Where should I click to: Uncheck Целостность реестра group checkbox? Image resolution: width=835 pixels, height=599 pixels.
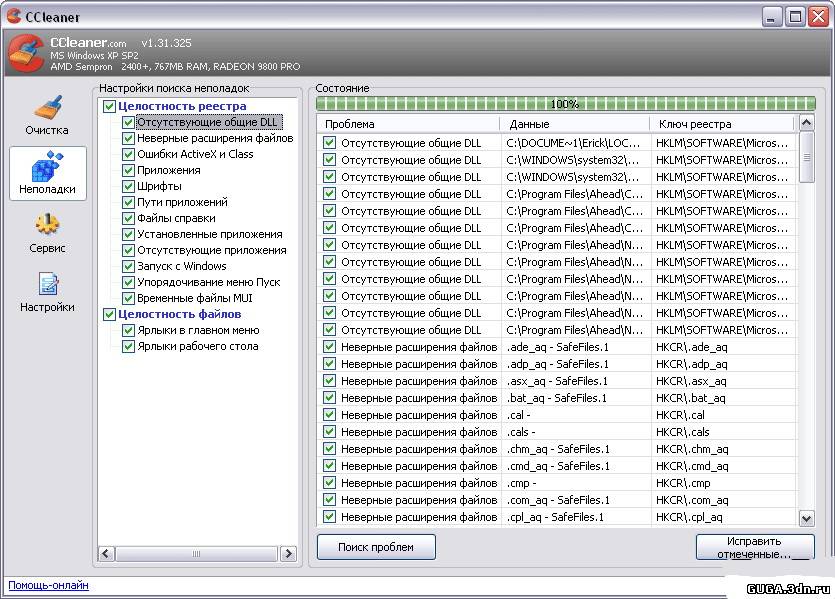point(109,106)
